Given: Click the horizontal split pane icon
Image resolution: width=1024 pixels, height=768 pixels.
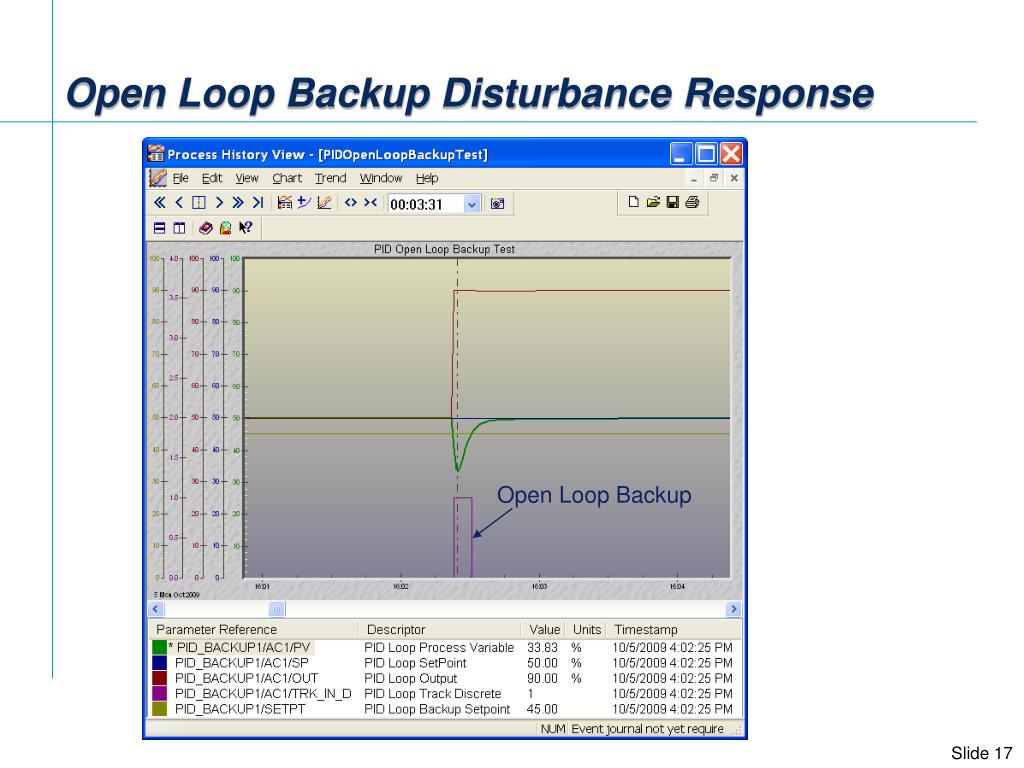Looking at the screenshot, I should click(159, 228).
